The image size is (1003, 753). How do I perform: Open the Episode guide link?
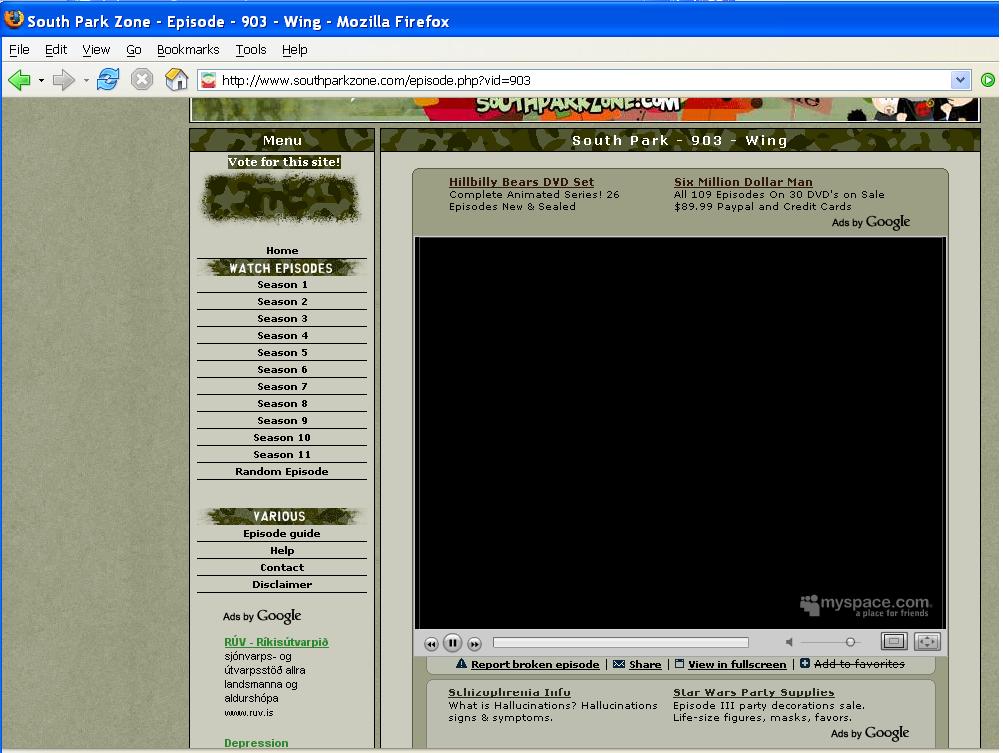tap(282, 533)
